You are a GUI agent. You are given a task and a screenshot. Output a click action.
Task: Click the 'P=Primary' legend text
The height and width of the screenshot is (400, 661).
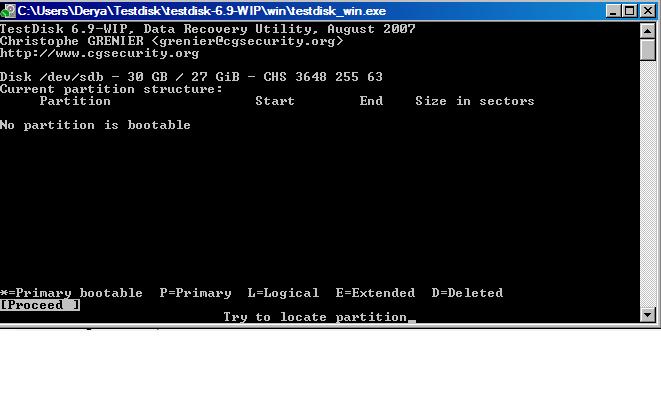tap(196, 293)
